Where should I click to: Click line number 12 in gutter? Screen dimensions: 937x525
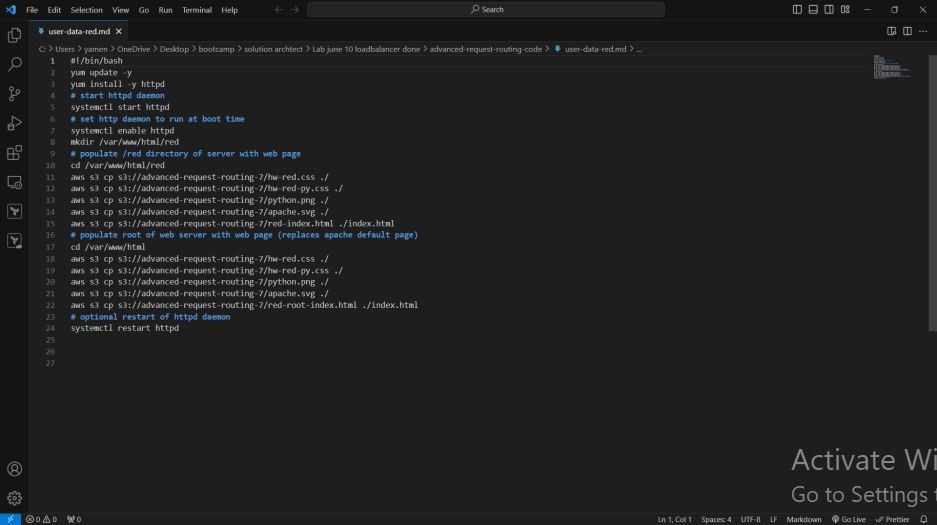(50, 188)
